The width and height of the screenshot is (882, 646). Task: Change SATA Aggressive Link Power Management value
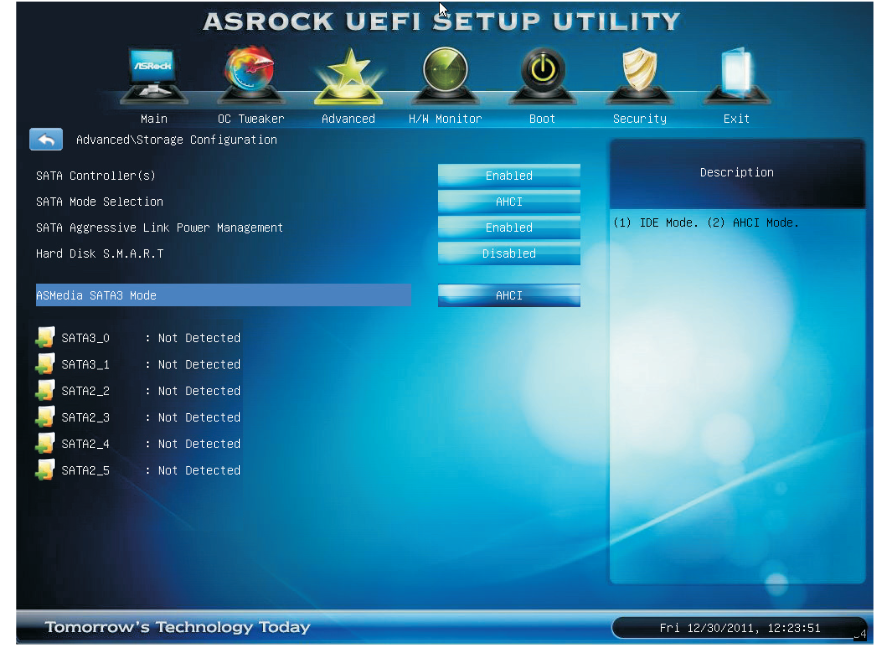509,227
